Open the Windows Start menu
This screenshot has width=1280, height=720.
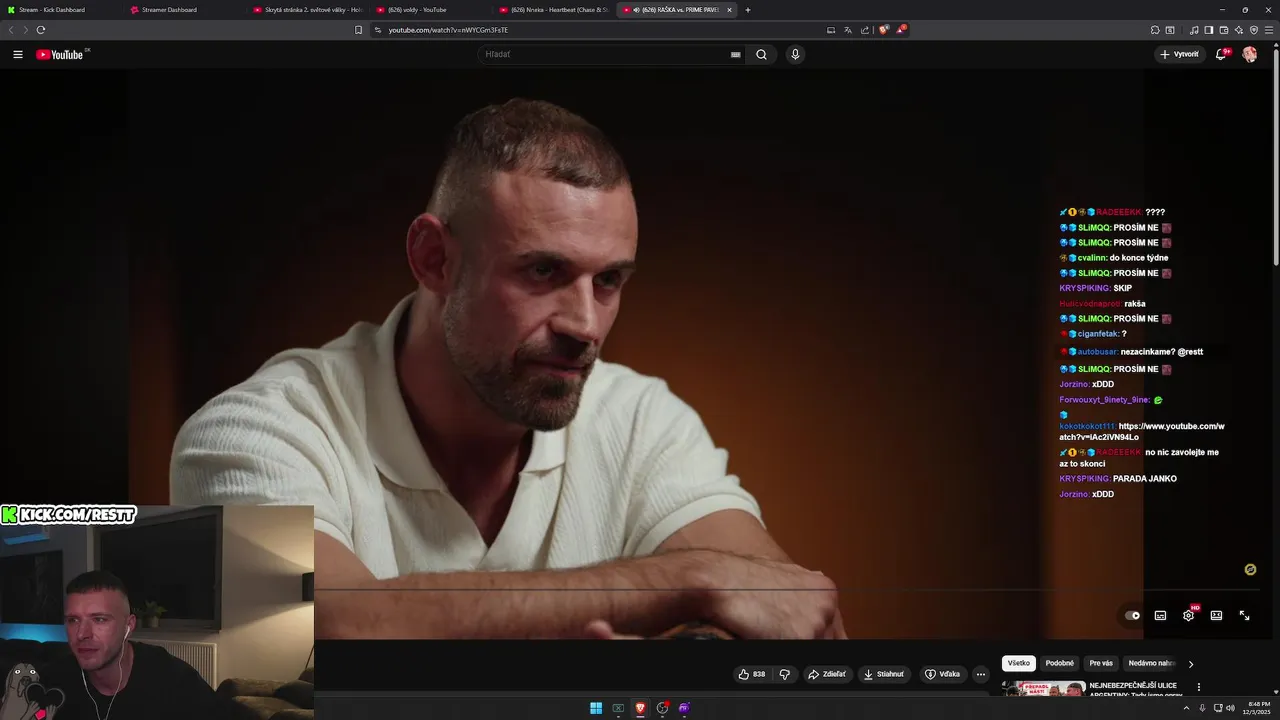click(x=596, y=708)
